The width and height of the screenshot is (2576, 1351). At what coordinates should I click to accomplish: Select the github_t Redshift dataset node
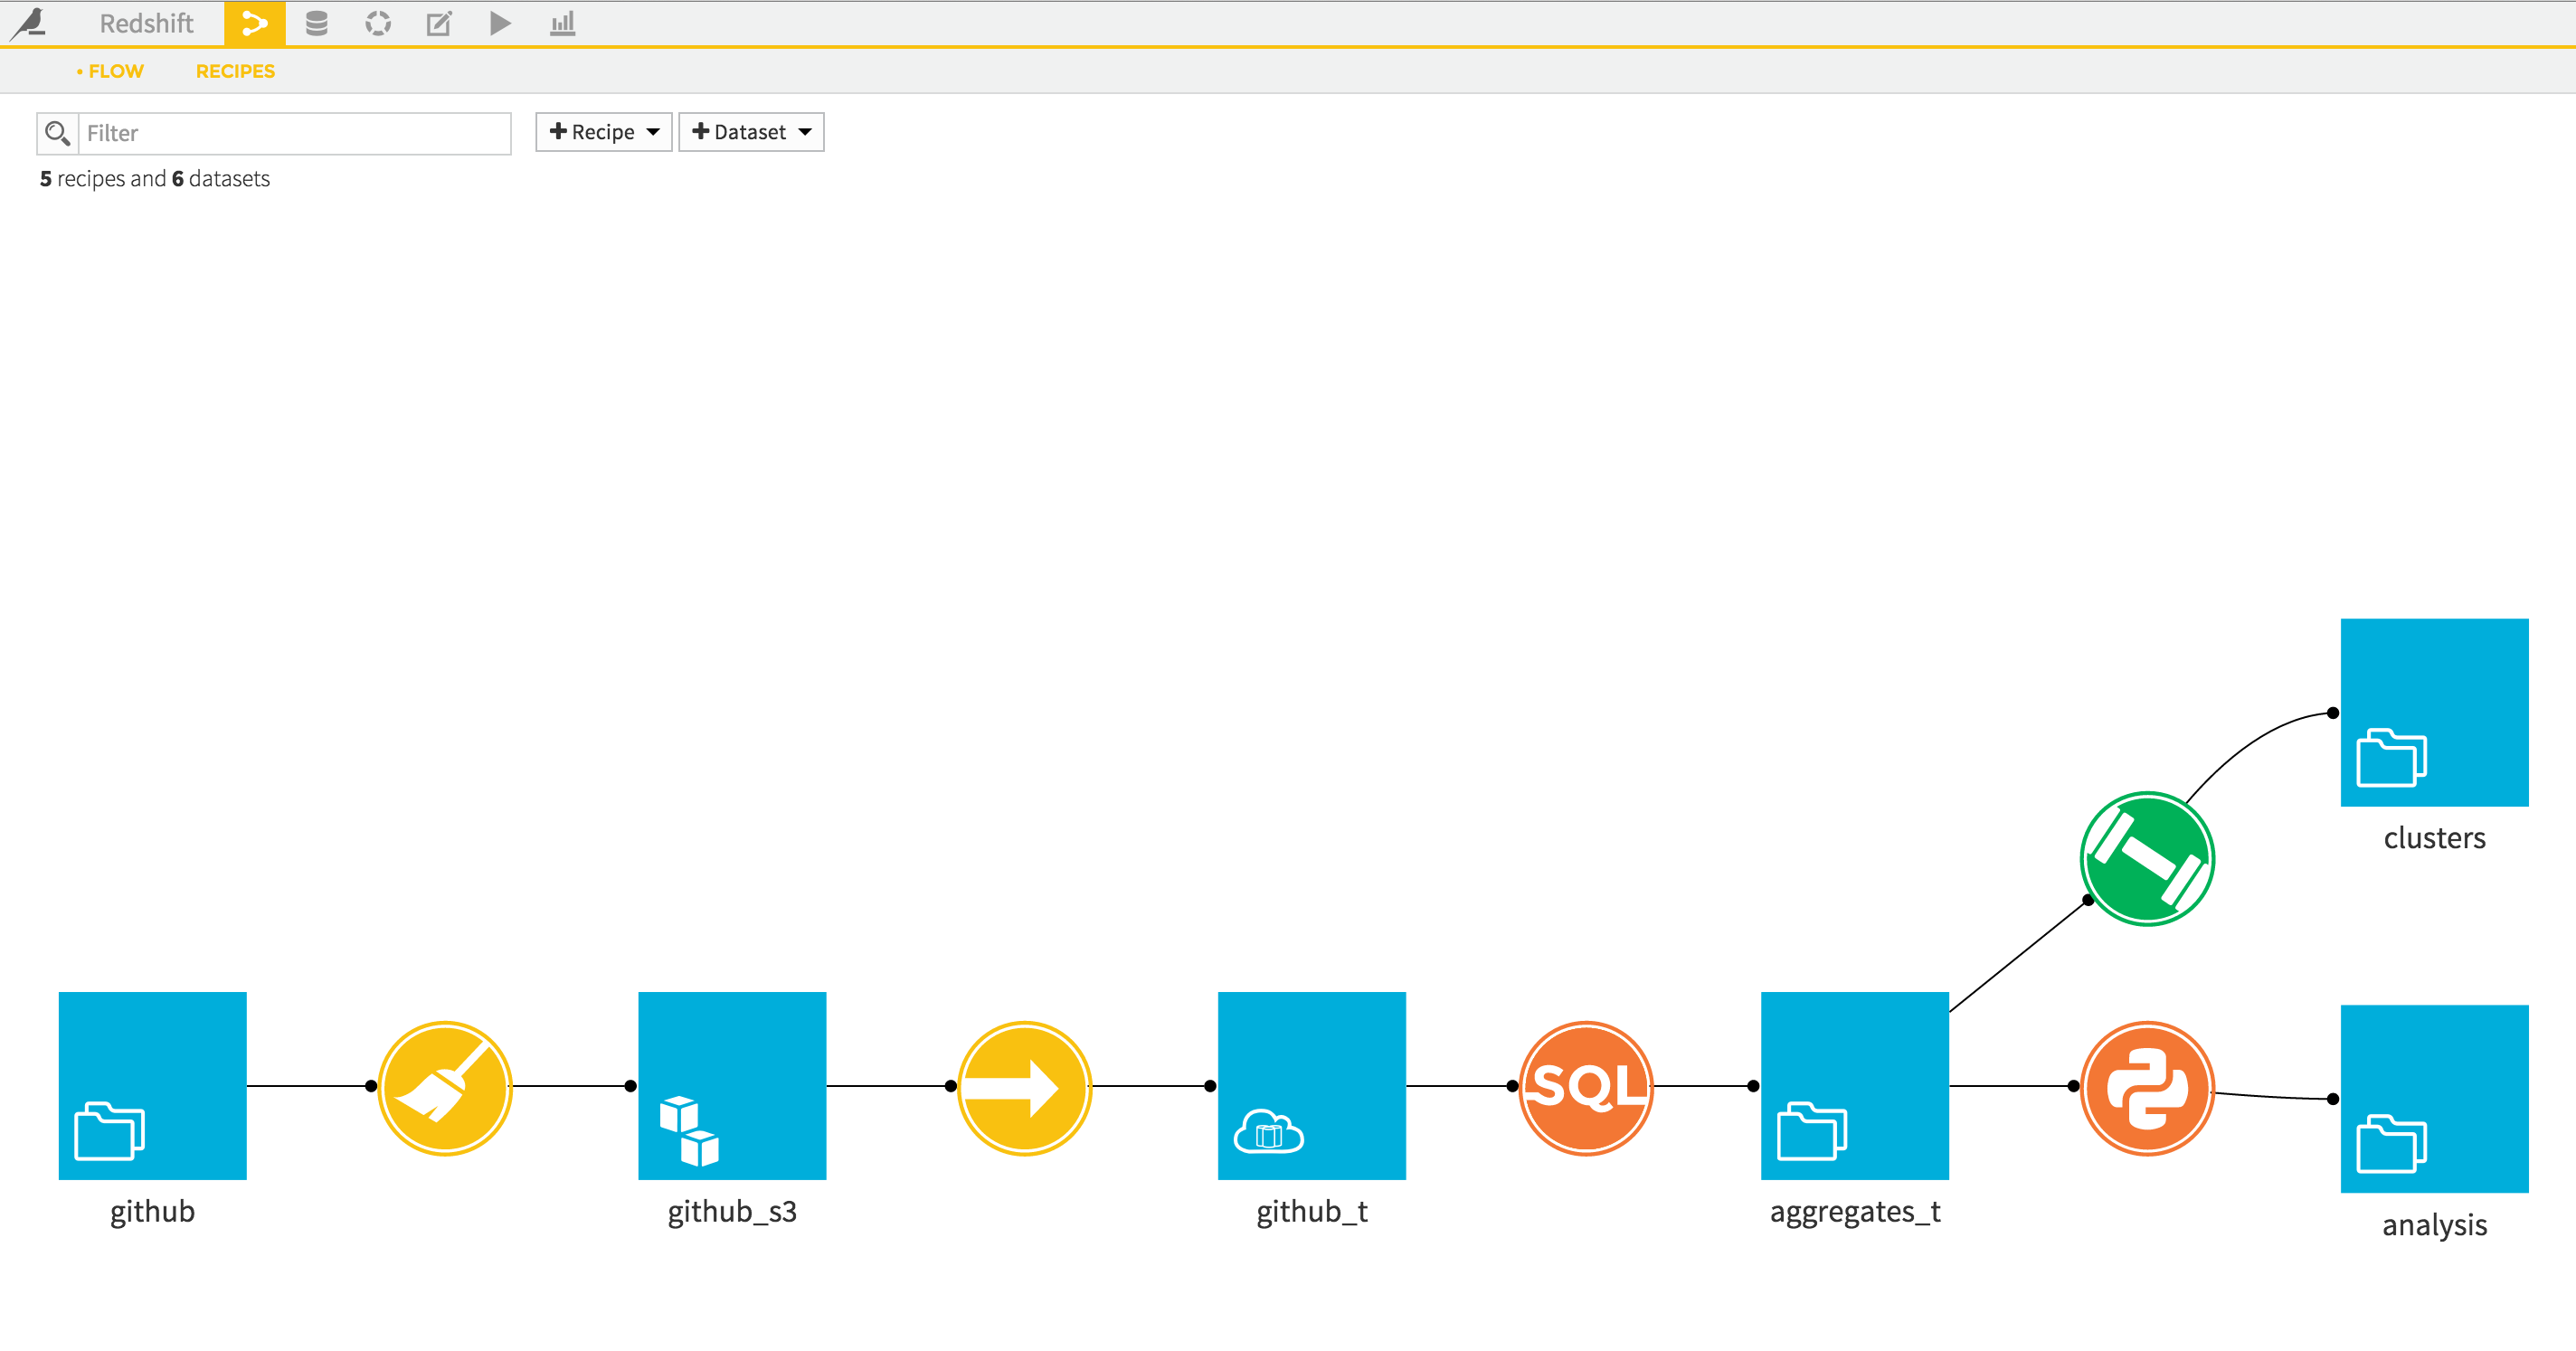pos(1311,1085)
